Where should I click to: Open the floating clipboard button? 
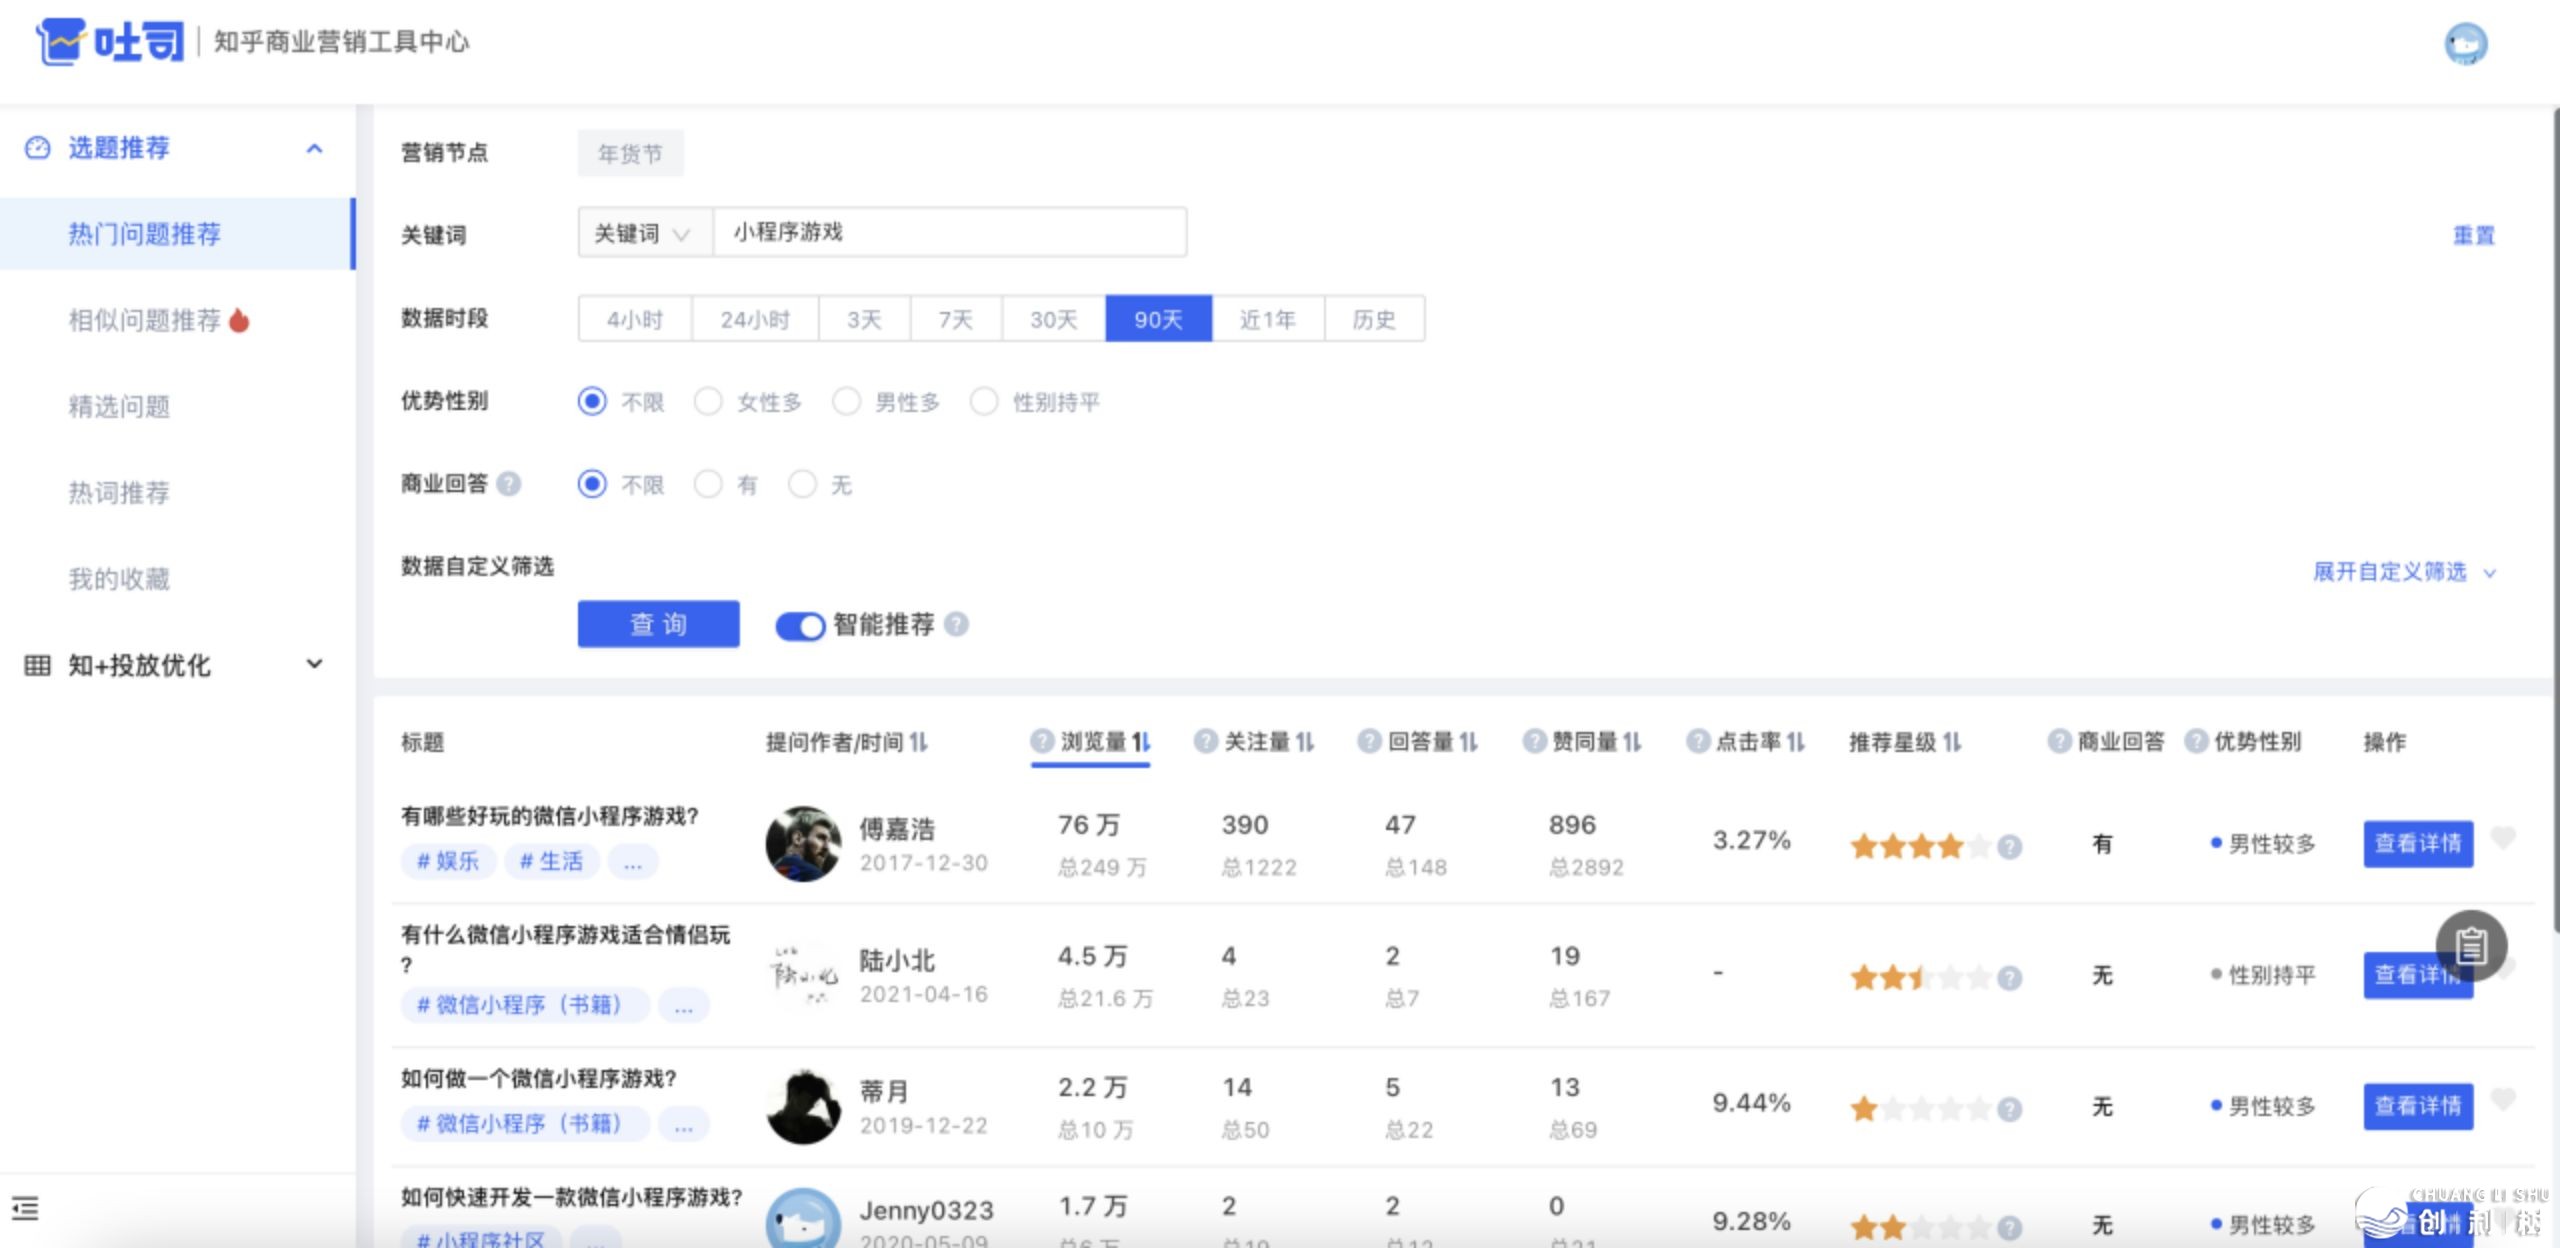2471,945
